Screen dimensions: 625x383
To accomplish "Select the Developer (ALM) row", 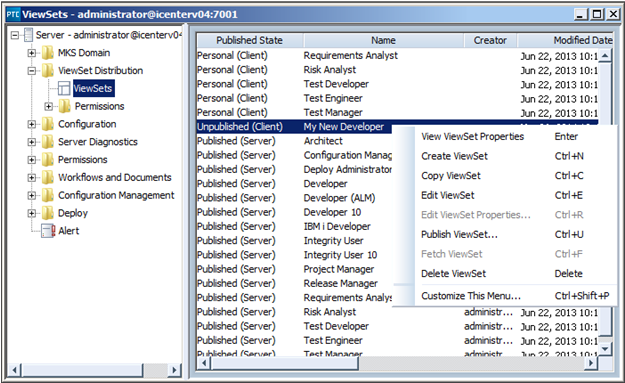I will tap(294, 198).
